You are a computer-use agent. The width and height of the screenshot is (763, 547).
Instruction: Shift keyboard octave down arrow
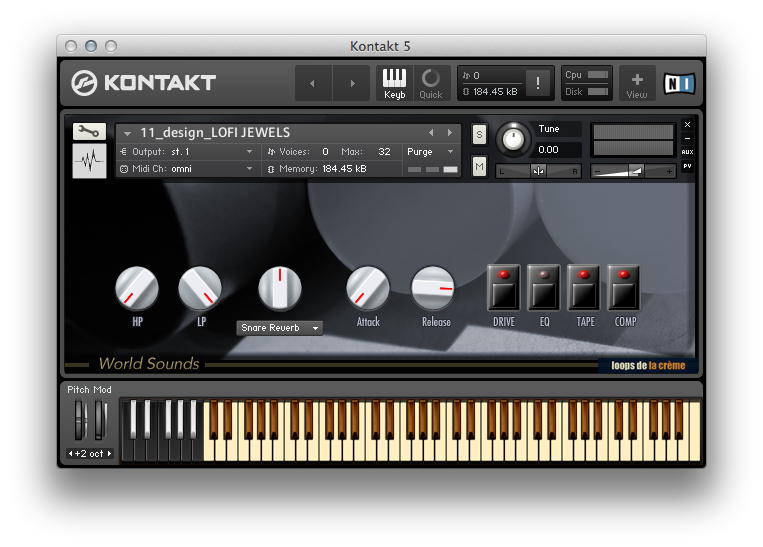tap(71, 454)
